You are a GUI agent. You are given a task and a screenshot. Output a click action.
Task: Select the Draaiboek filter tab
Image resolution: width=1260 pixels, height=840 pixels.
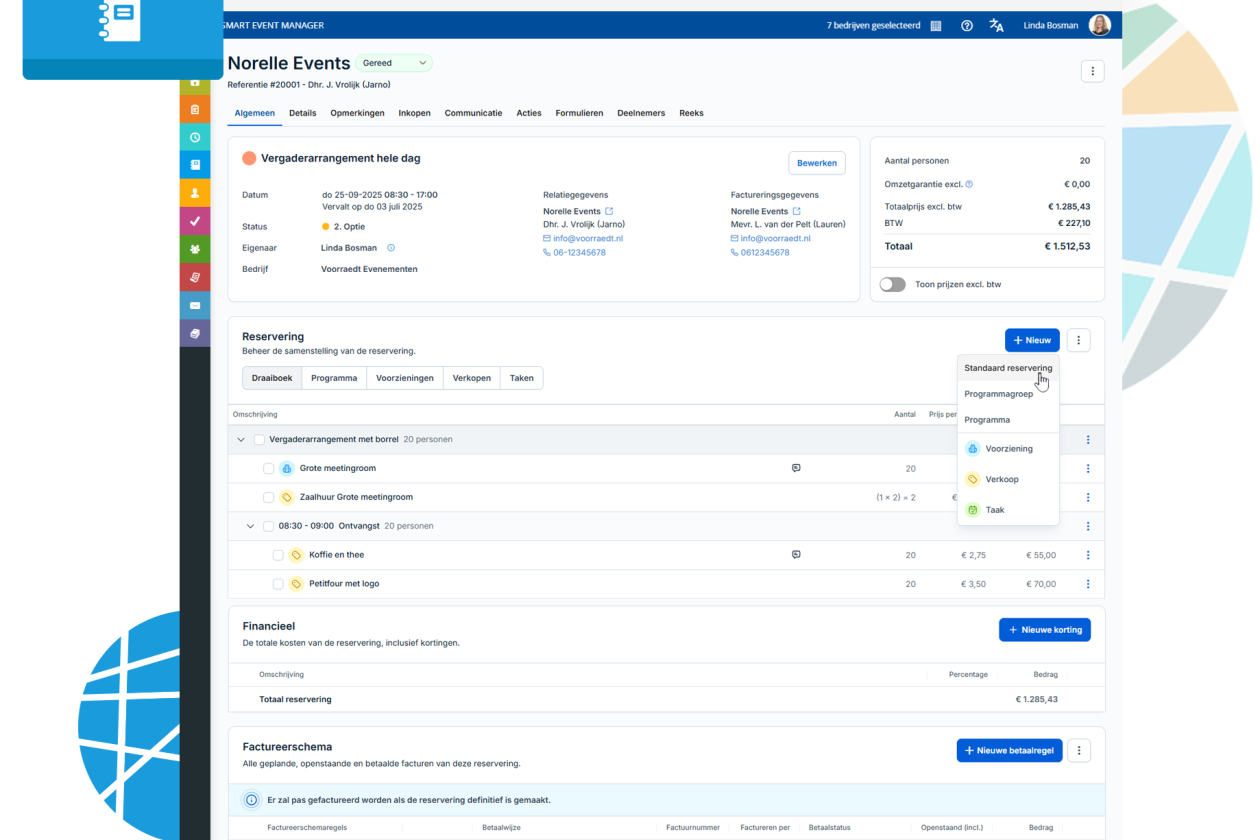(x=271, y=377)
